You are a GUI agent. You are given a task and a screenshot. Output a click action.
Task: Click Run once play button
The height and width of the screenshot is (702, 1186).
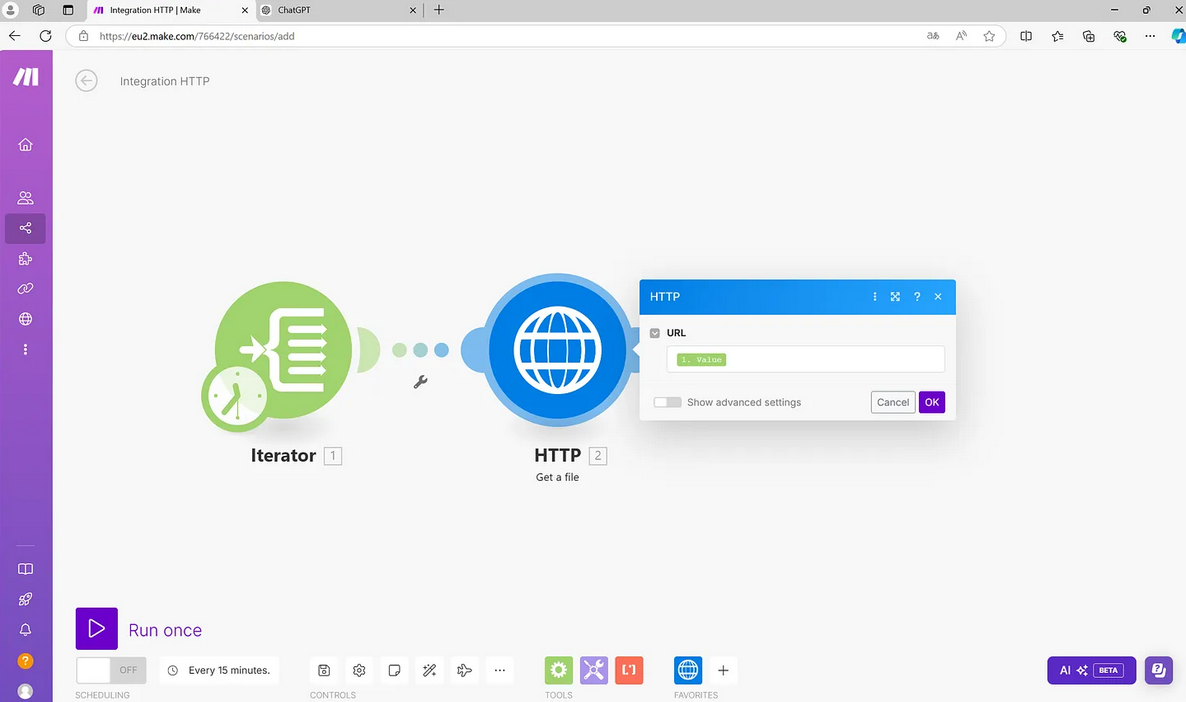click(97, 629)
